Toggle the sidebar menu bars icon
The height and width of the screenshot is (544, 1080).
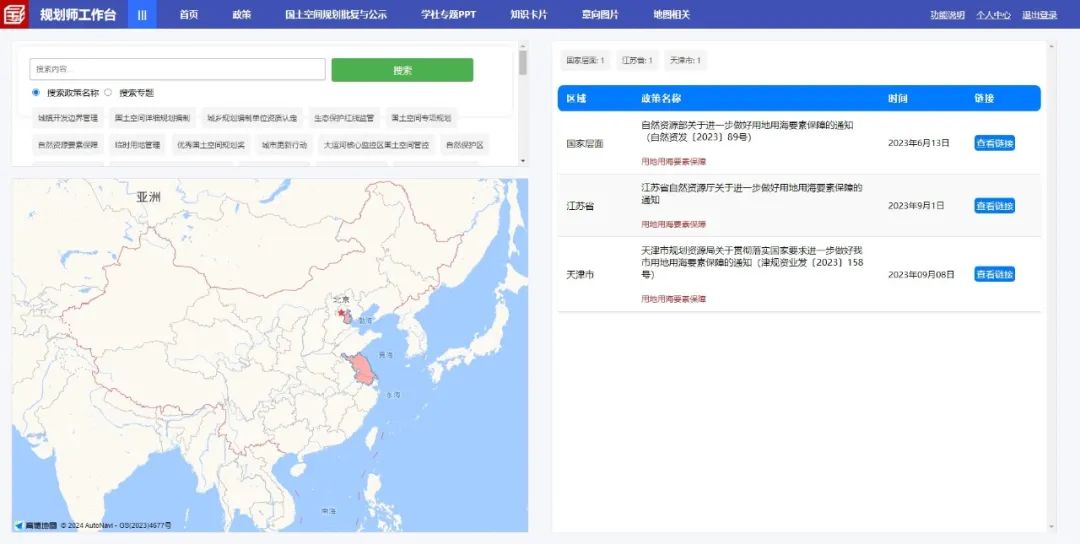pos(142,14)
